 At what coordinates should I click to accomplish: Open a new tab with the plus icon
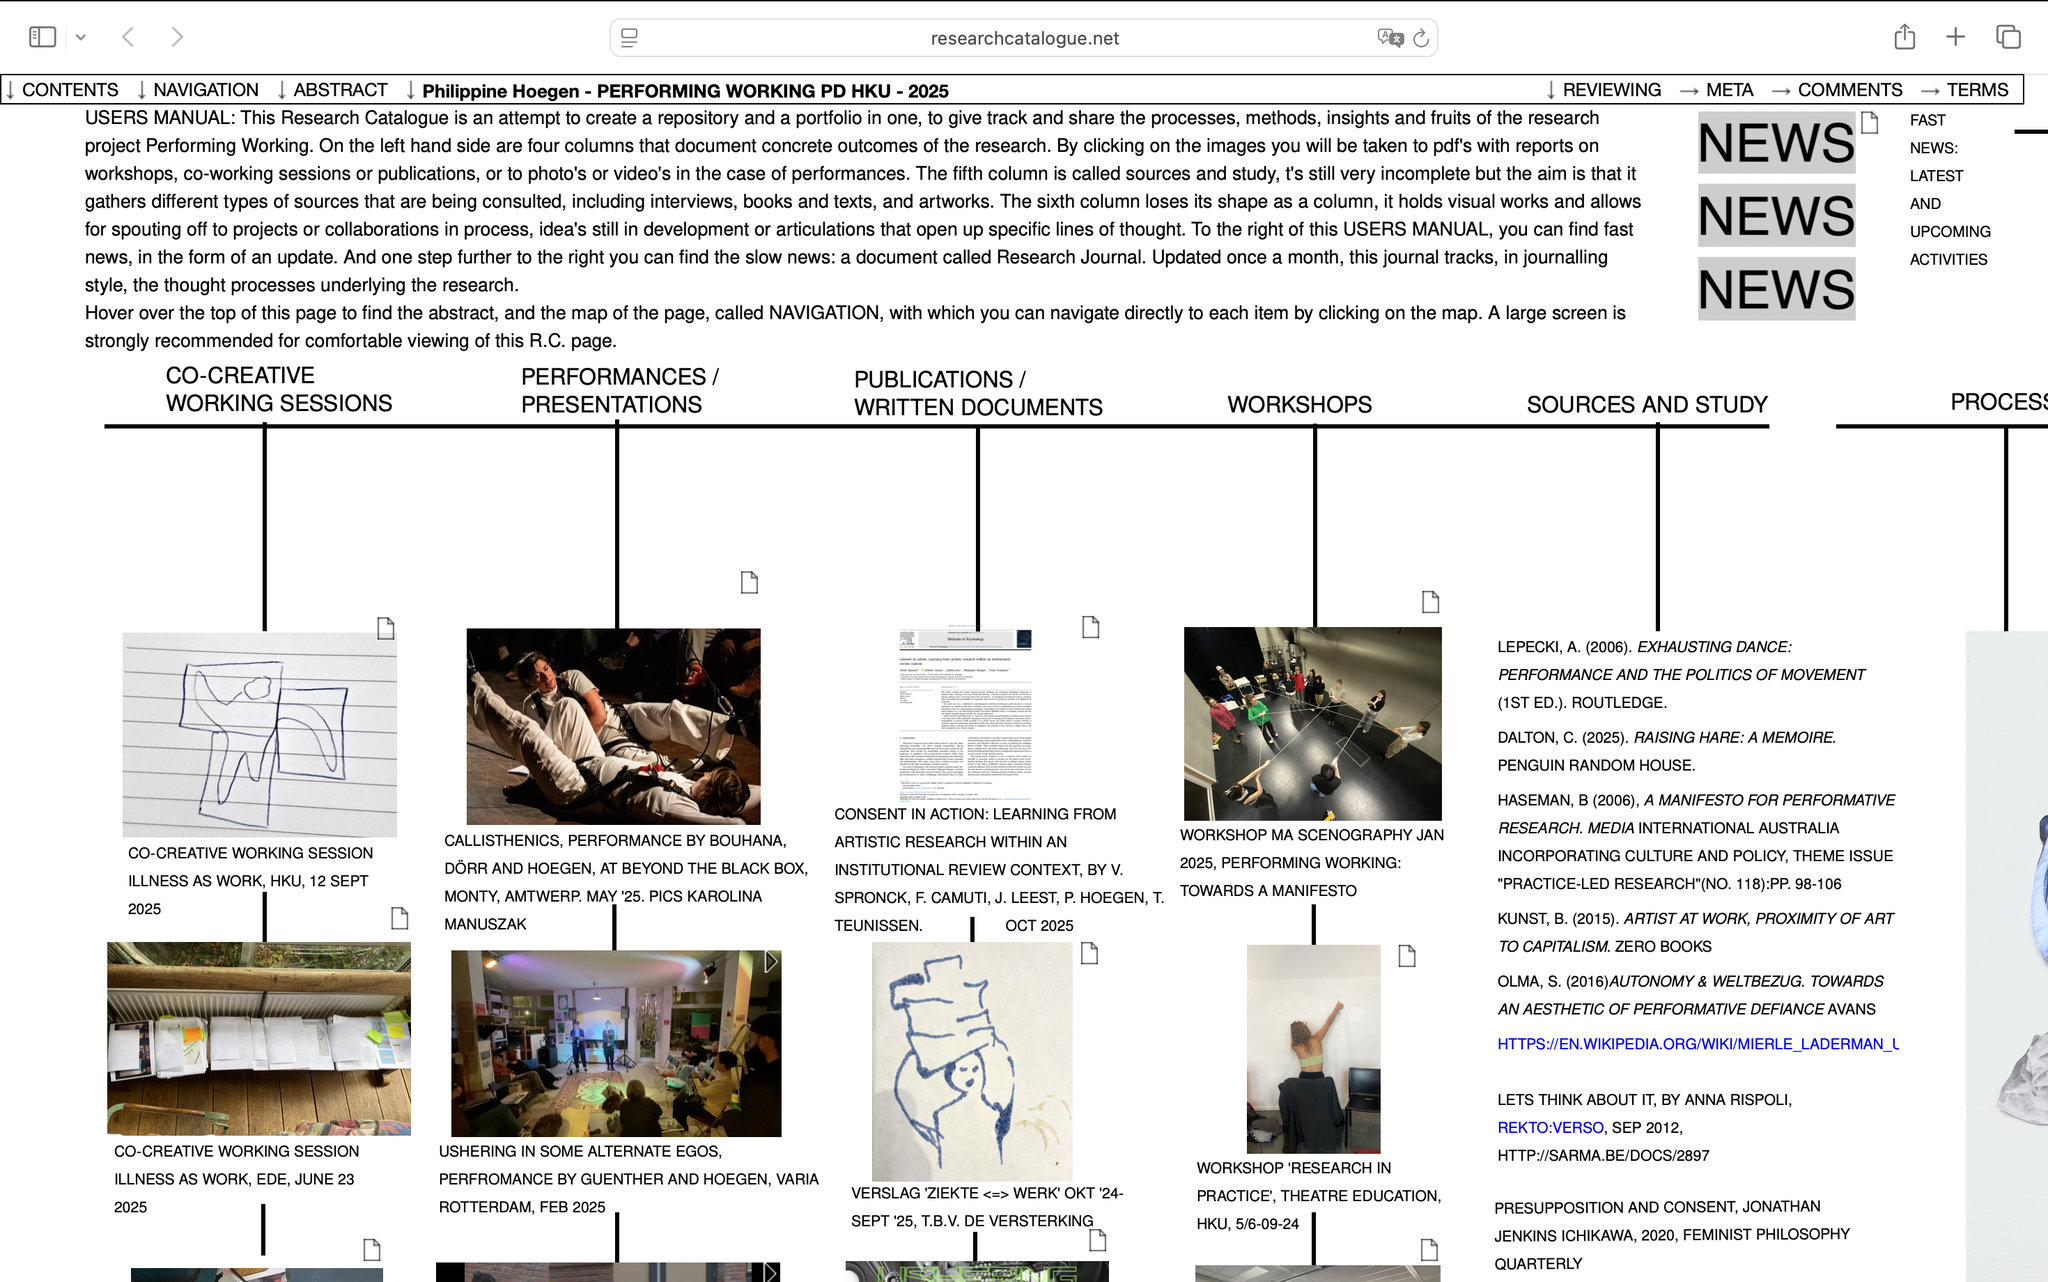click(x=1955, y=37)
